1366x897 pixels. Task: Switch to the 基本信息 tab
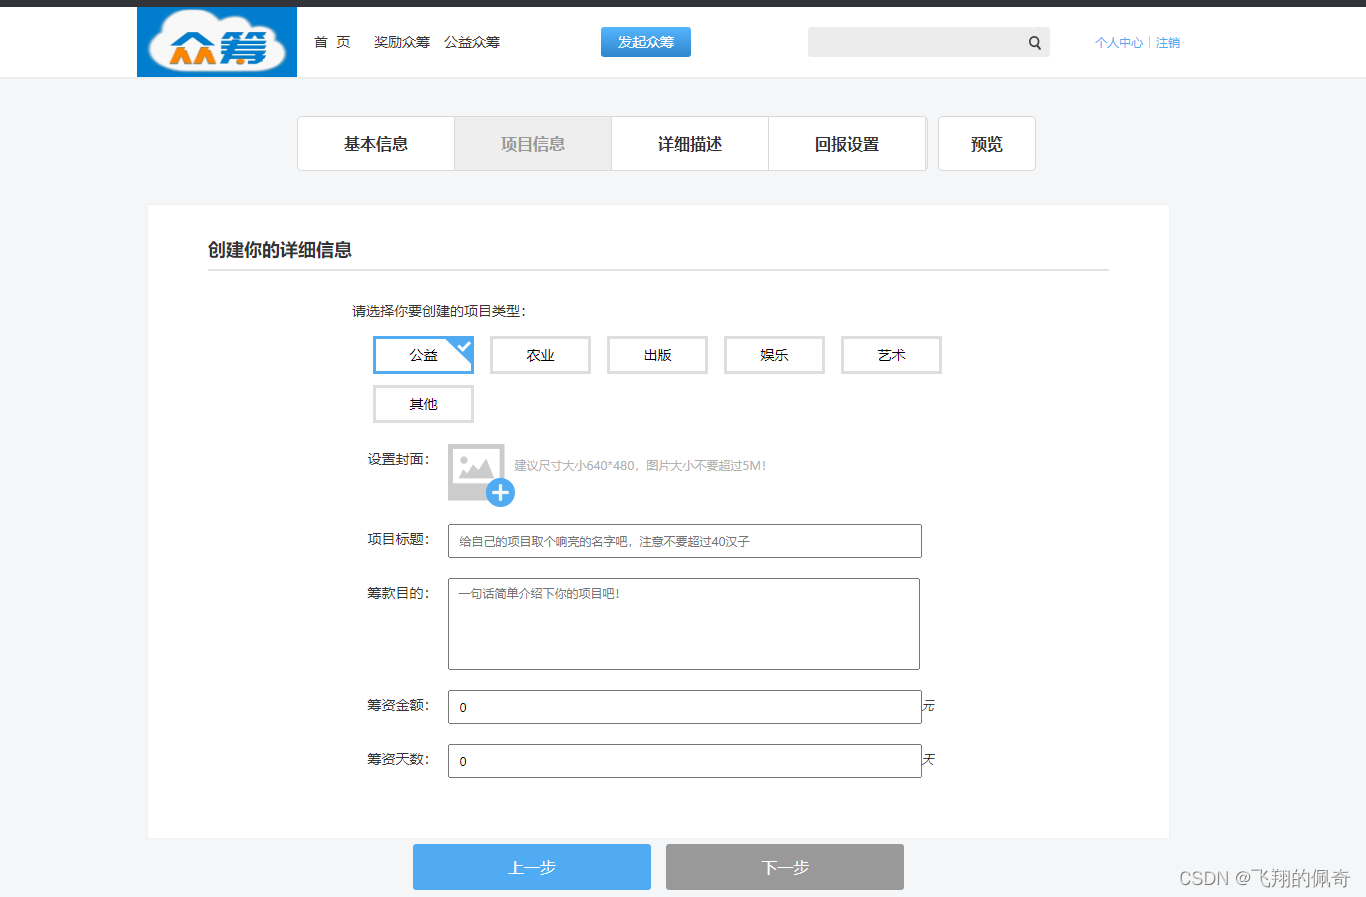376,144
